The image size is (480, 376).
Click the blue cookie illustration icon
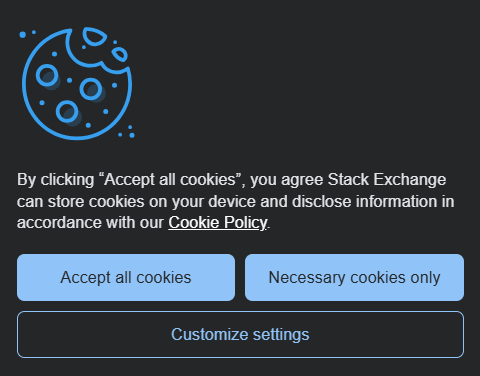[77, 83]
